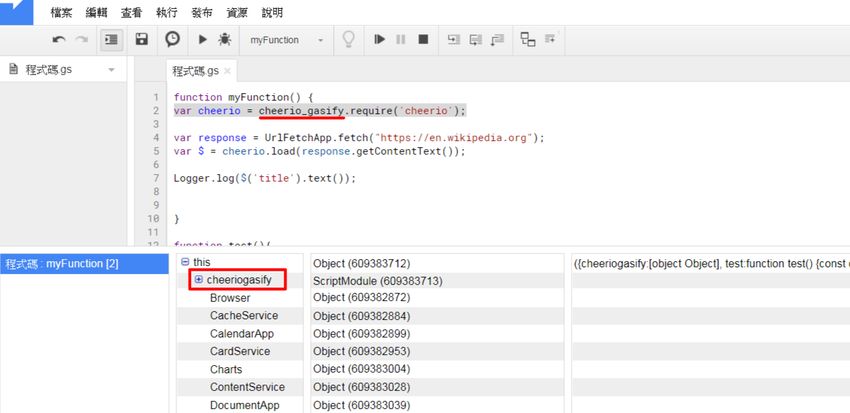This screenshot has height=413, width=850.
Task: Open the dropdown arrow beside sidebar 程式碼.gs
Action: pyautogui.click(x=111, y=70)
